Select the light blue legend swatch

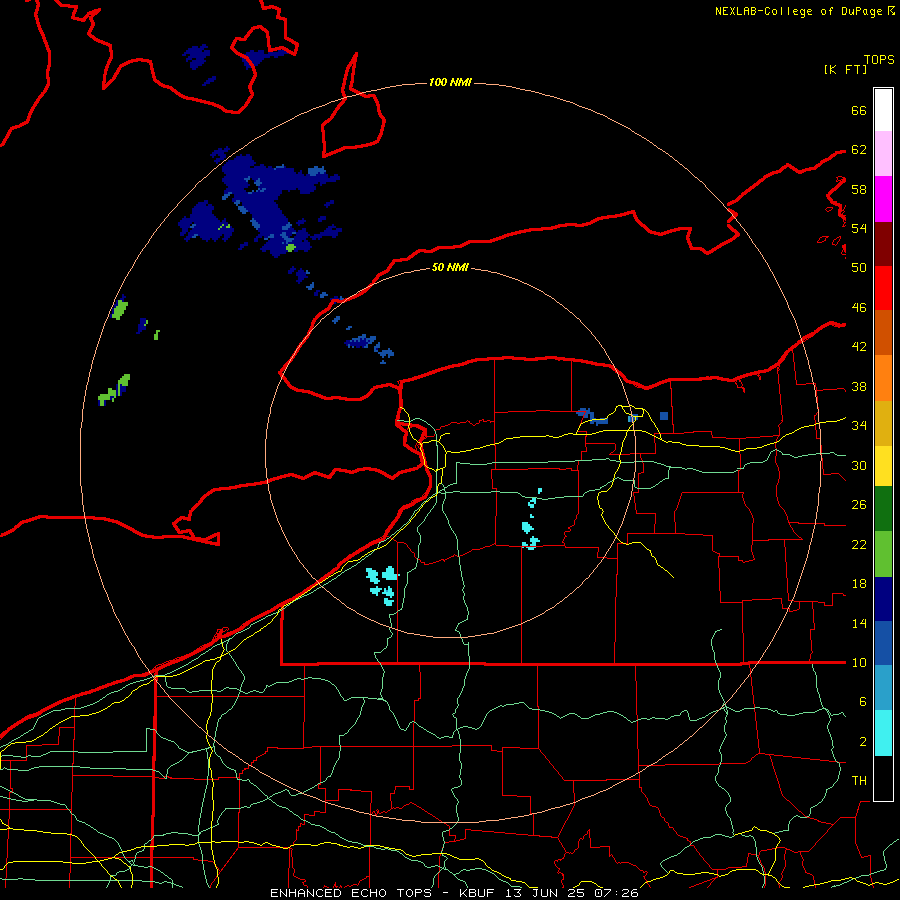[883, 688]
